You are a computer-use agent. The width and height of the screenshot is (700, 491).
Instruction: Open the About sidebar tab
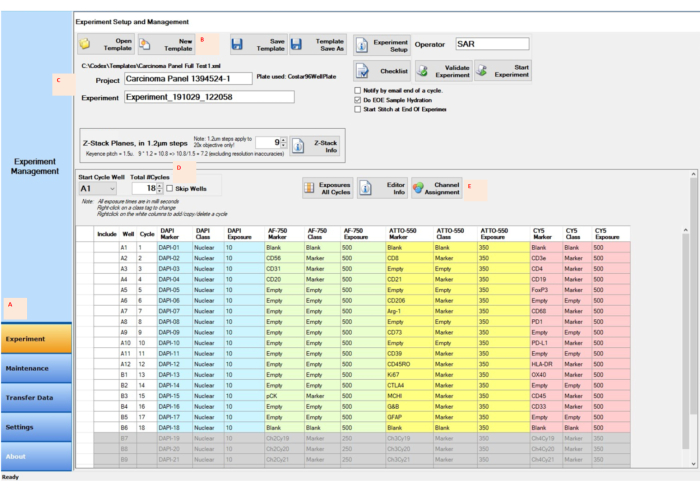click(36, 457)
